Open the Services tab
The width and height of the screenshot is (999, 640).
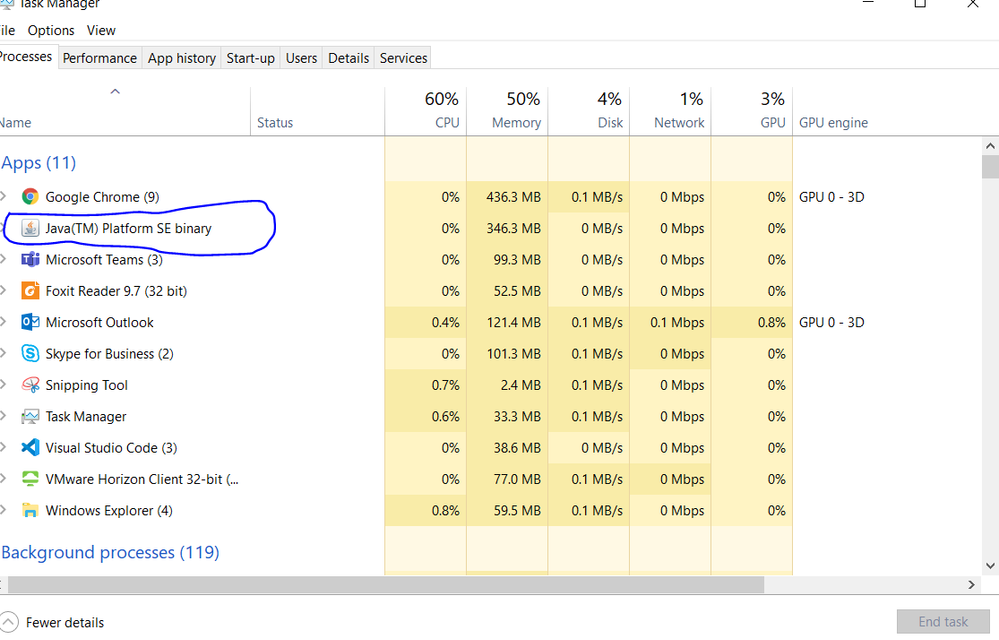[x=403, y=58]
